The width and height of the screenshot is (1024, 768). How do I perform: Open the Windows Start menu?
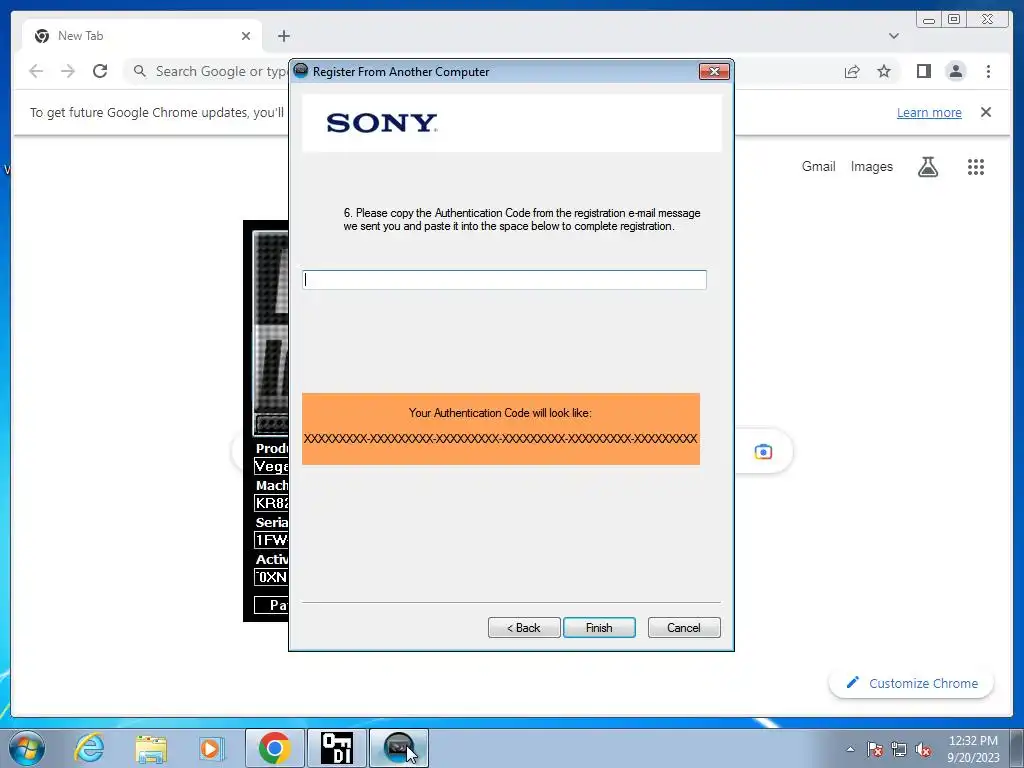(x=27, y=748)
